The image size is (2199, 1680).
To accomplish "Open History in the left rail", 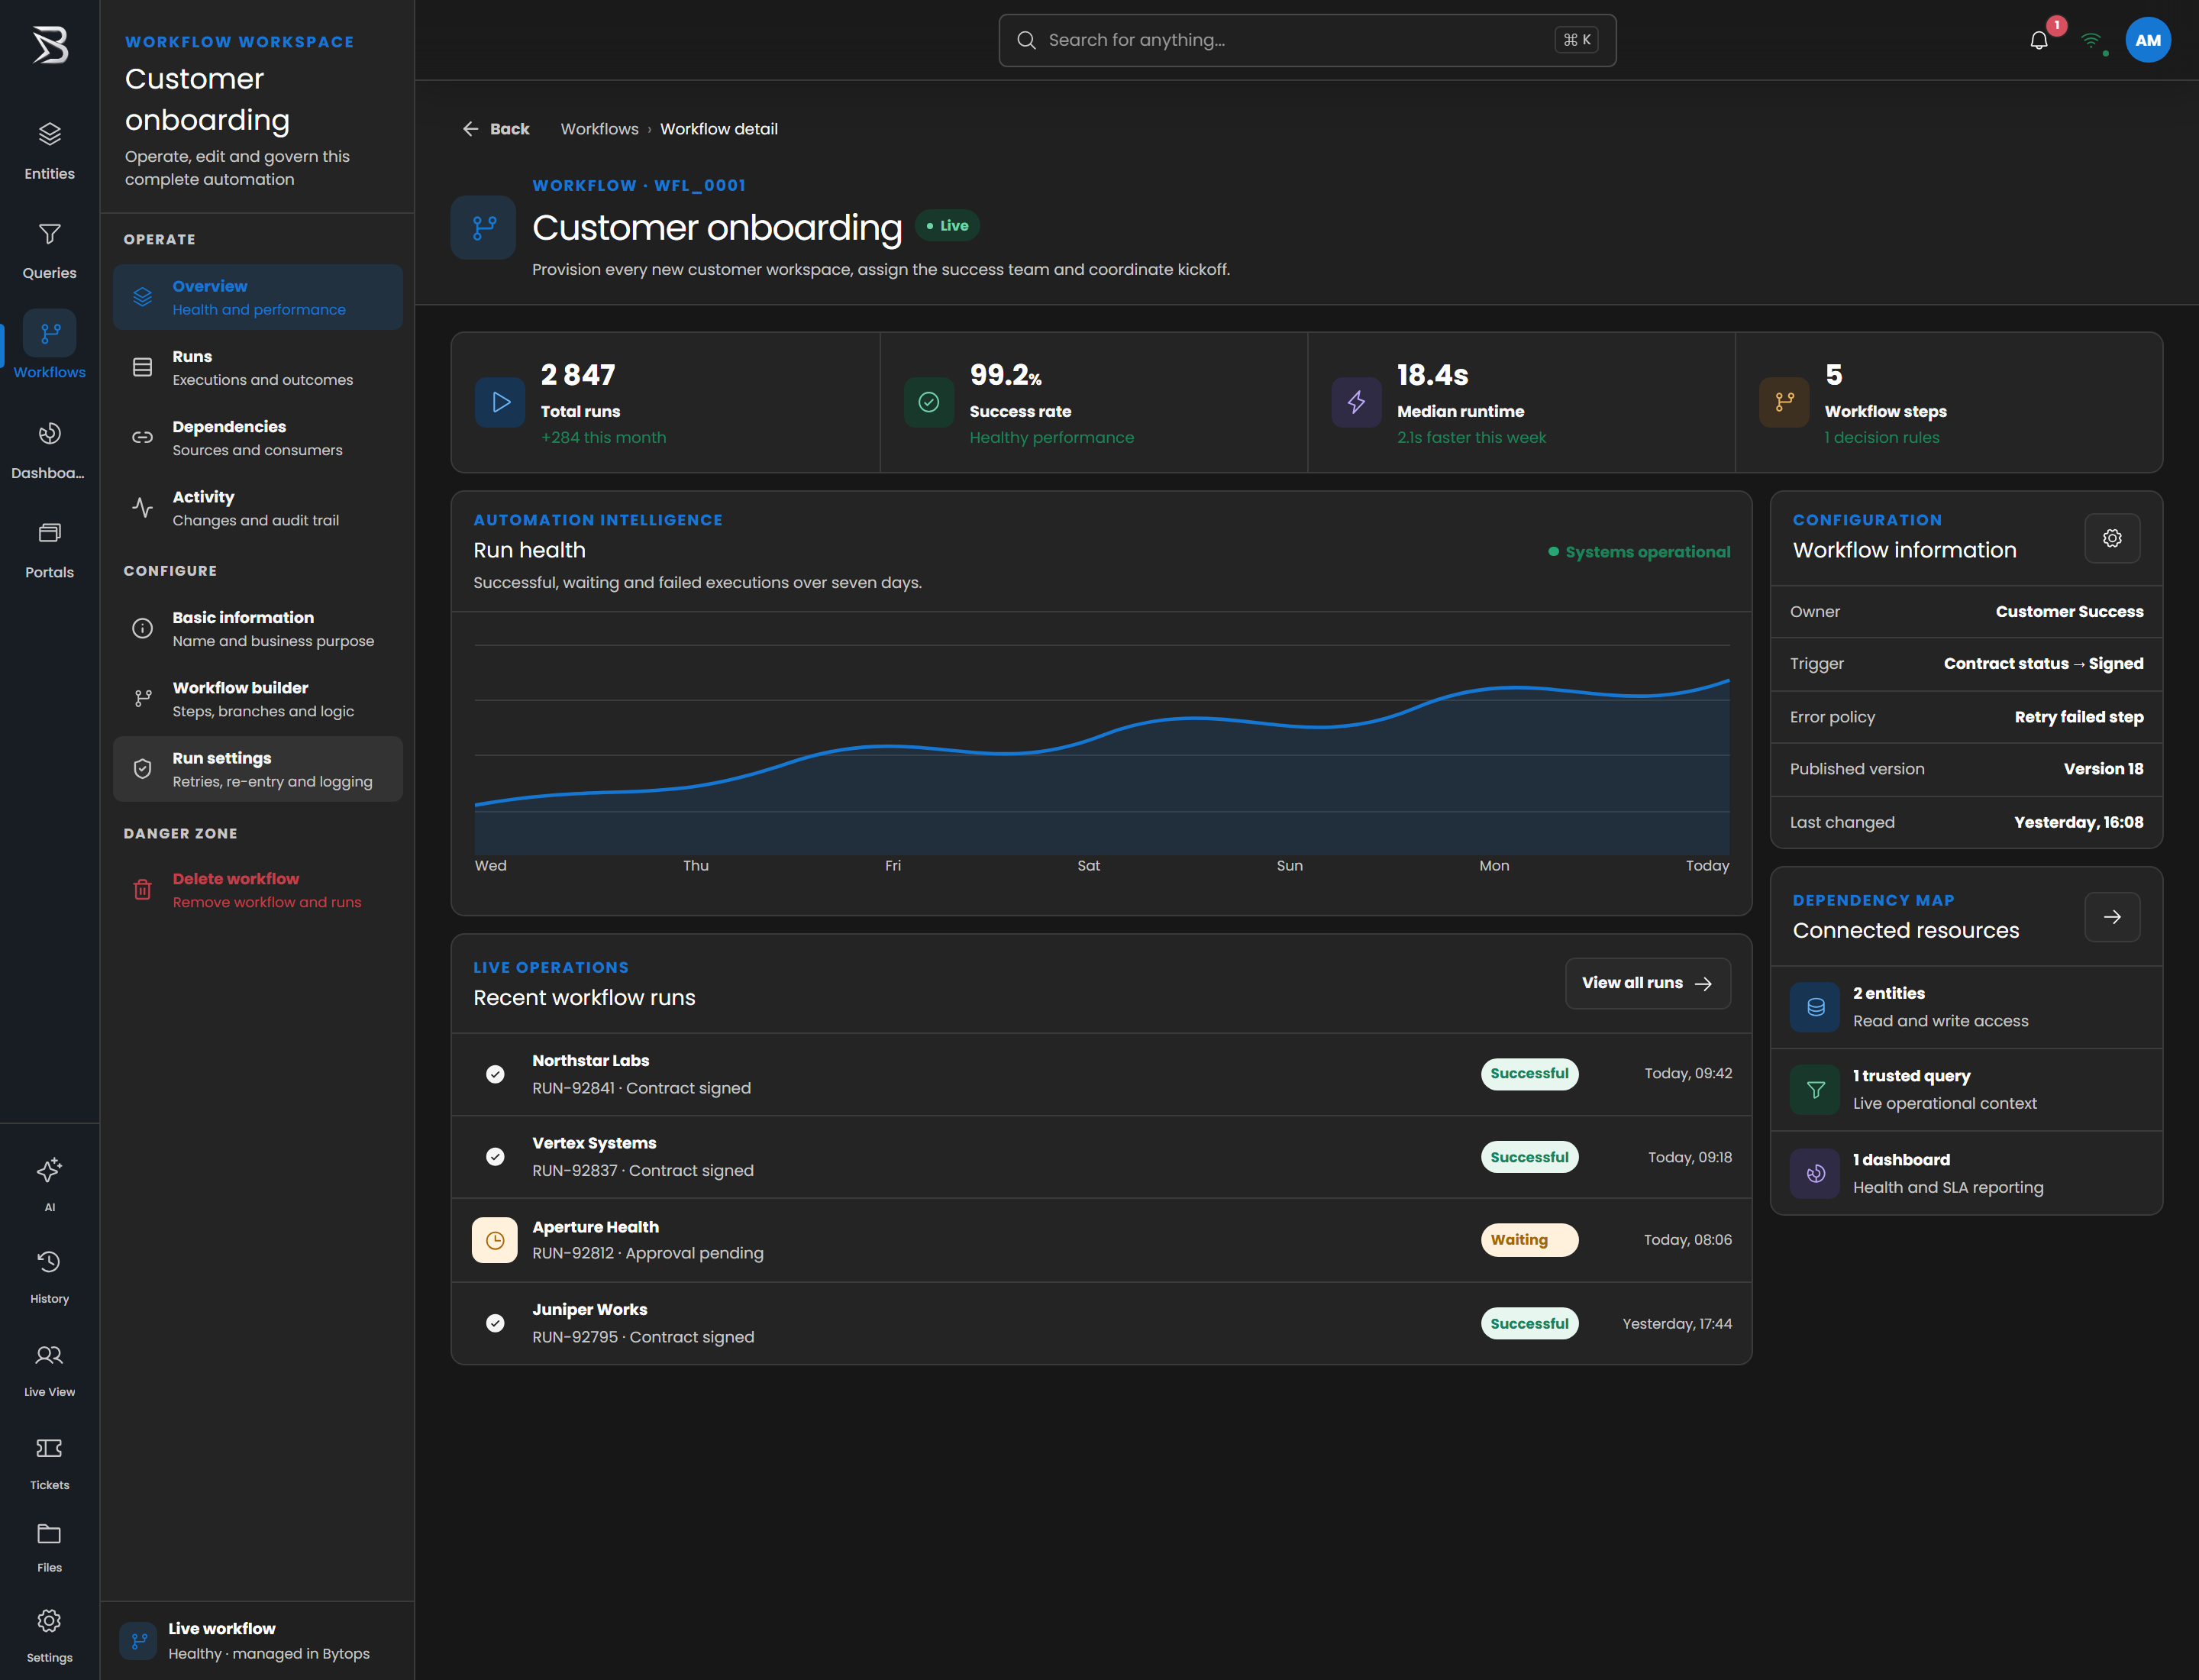I will (49, 1276).
